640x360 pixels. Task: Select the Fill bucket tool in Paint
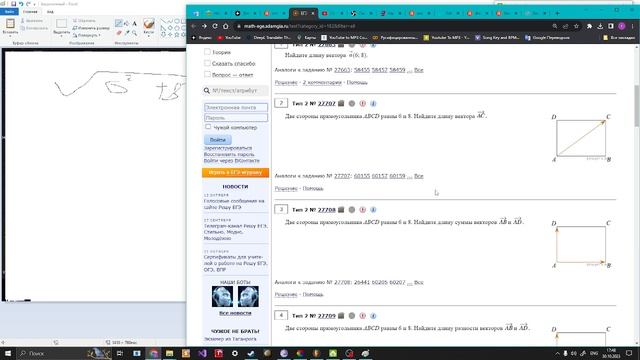pyautogui.click(x=126, y=24)
